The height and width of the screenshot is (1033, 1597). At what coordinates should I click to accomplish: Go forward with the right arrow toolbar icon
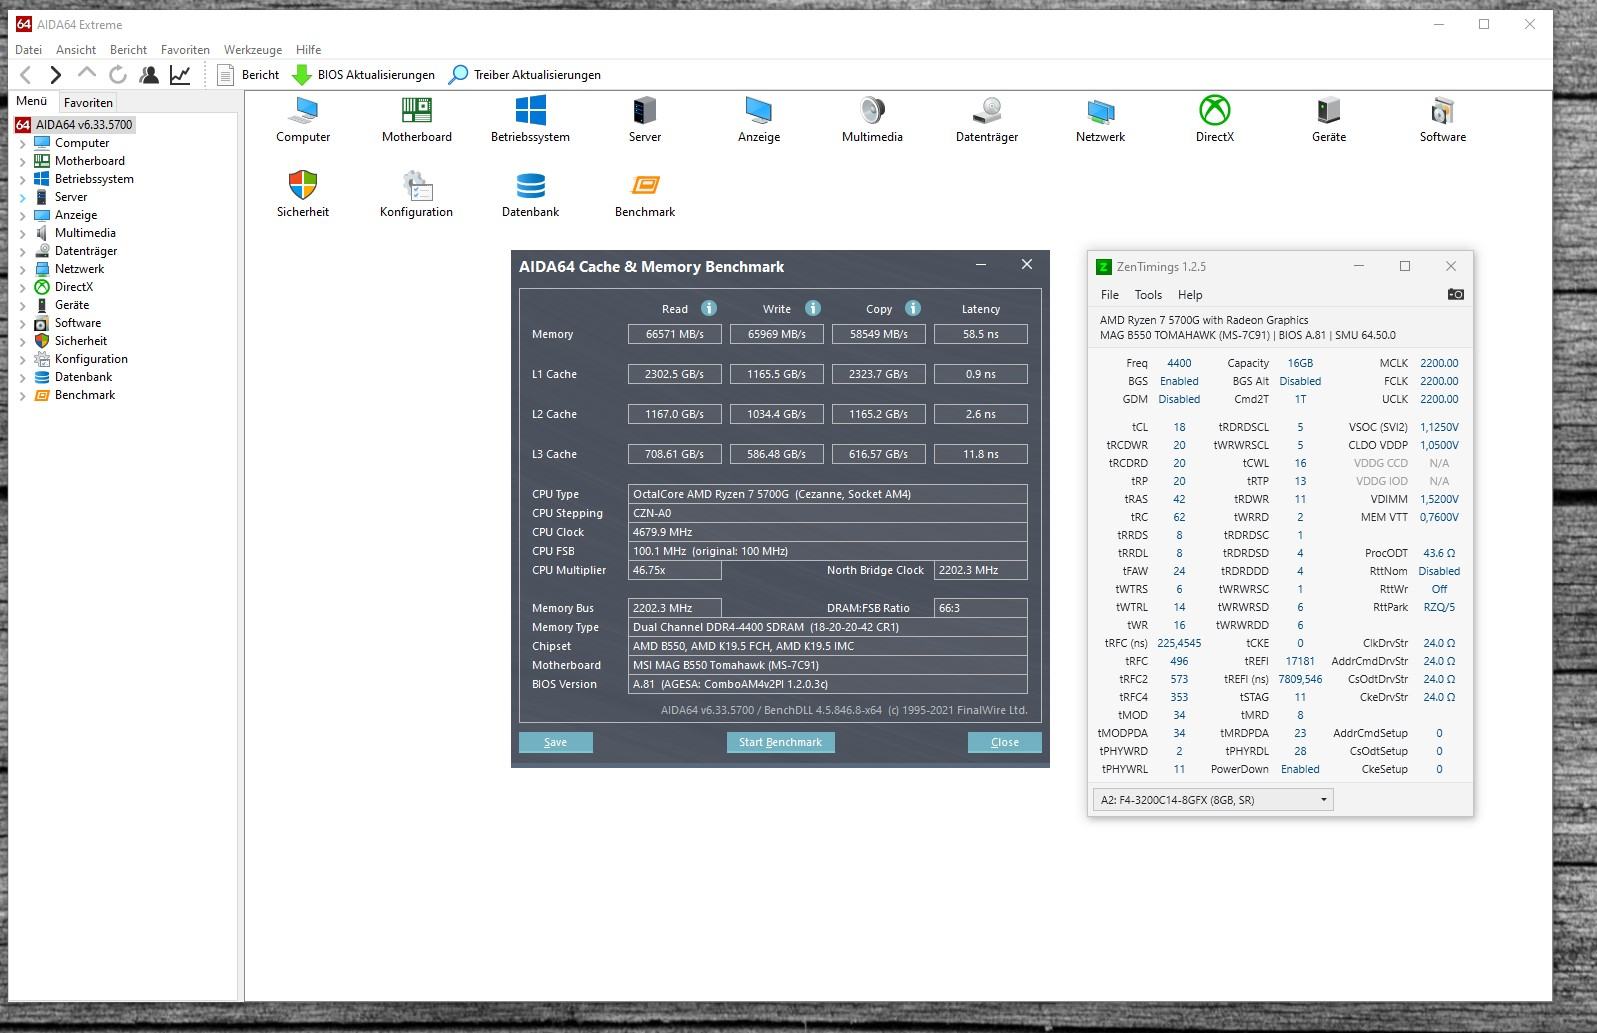(56, 75)
